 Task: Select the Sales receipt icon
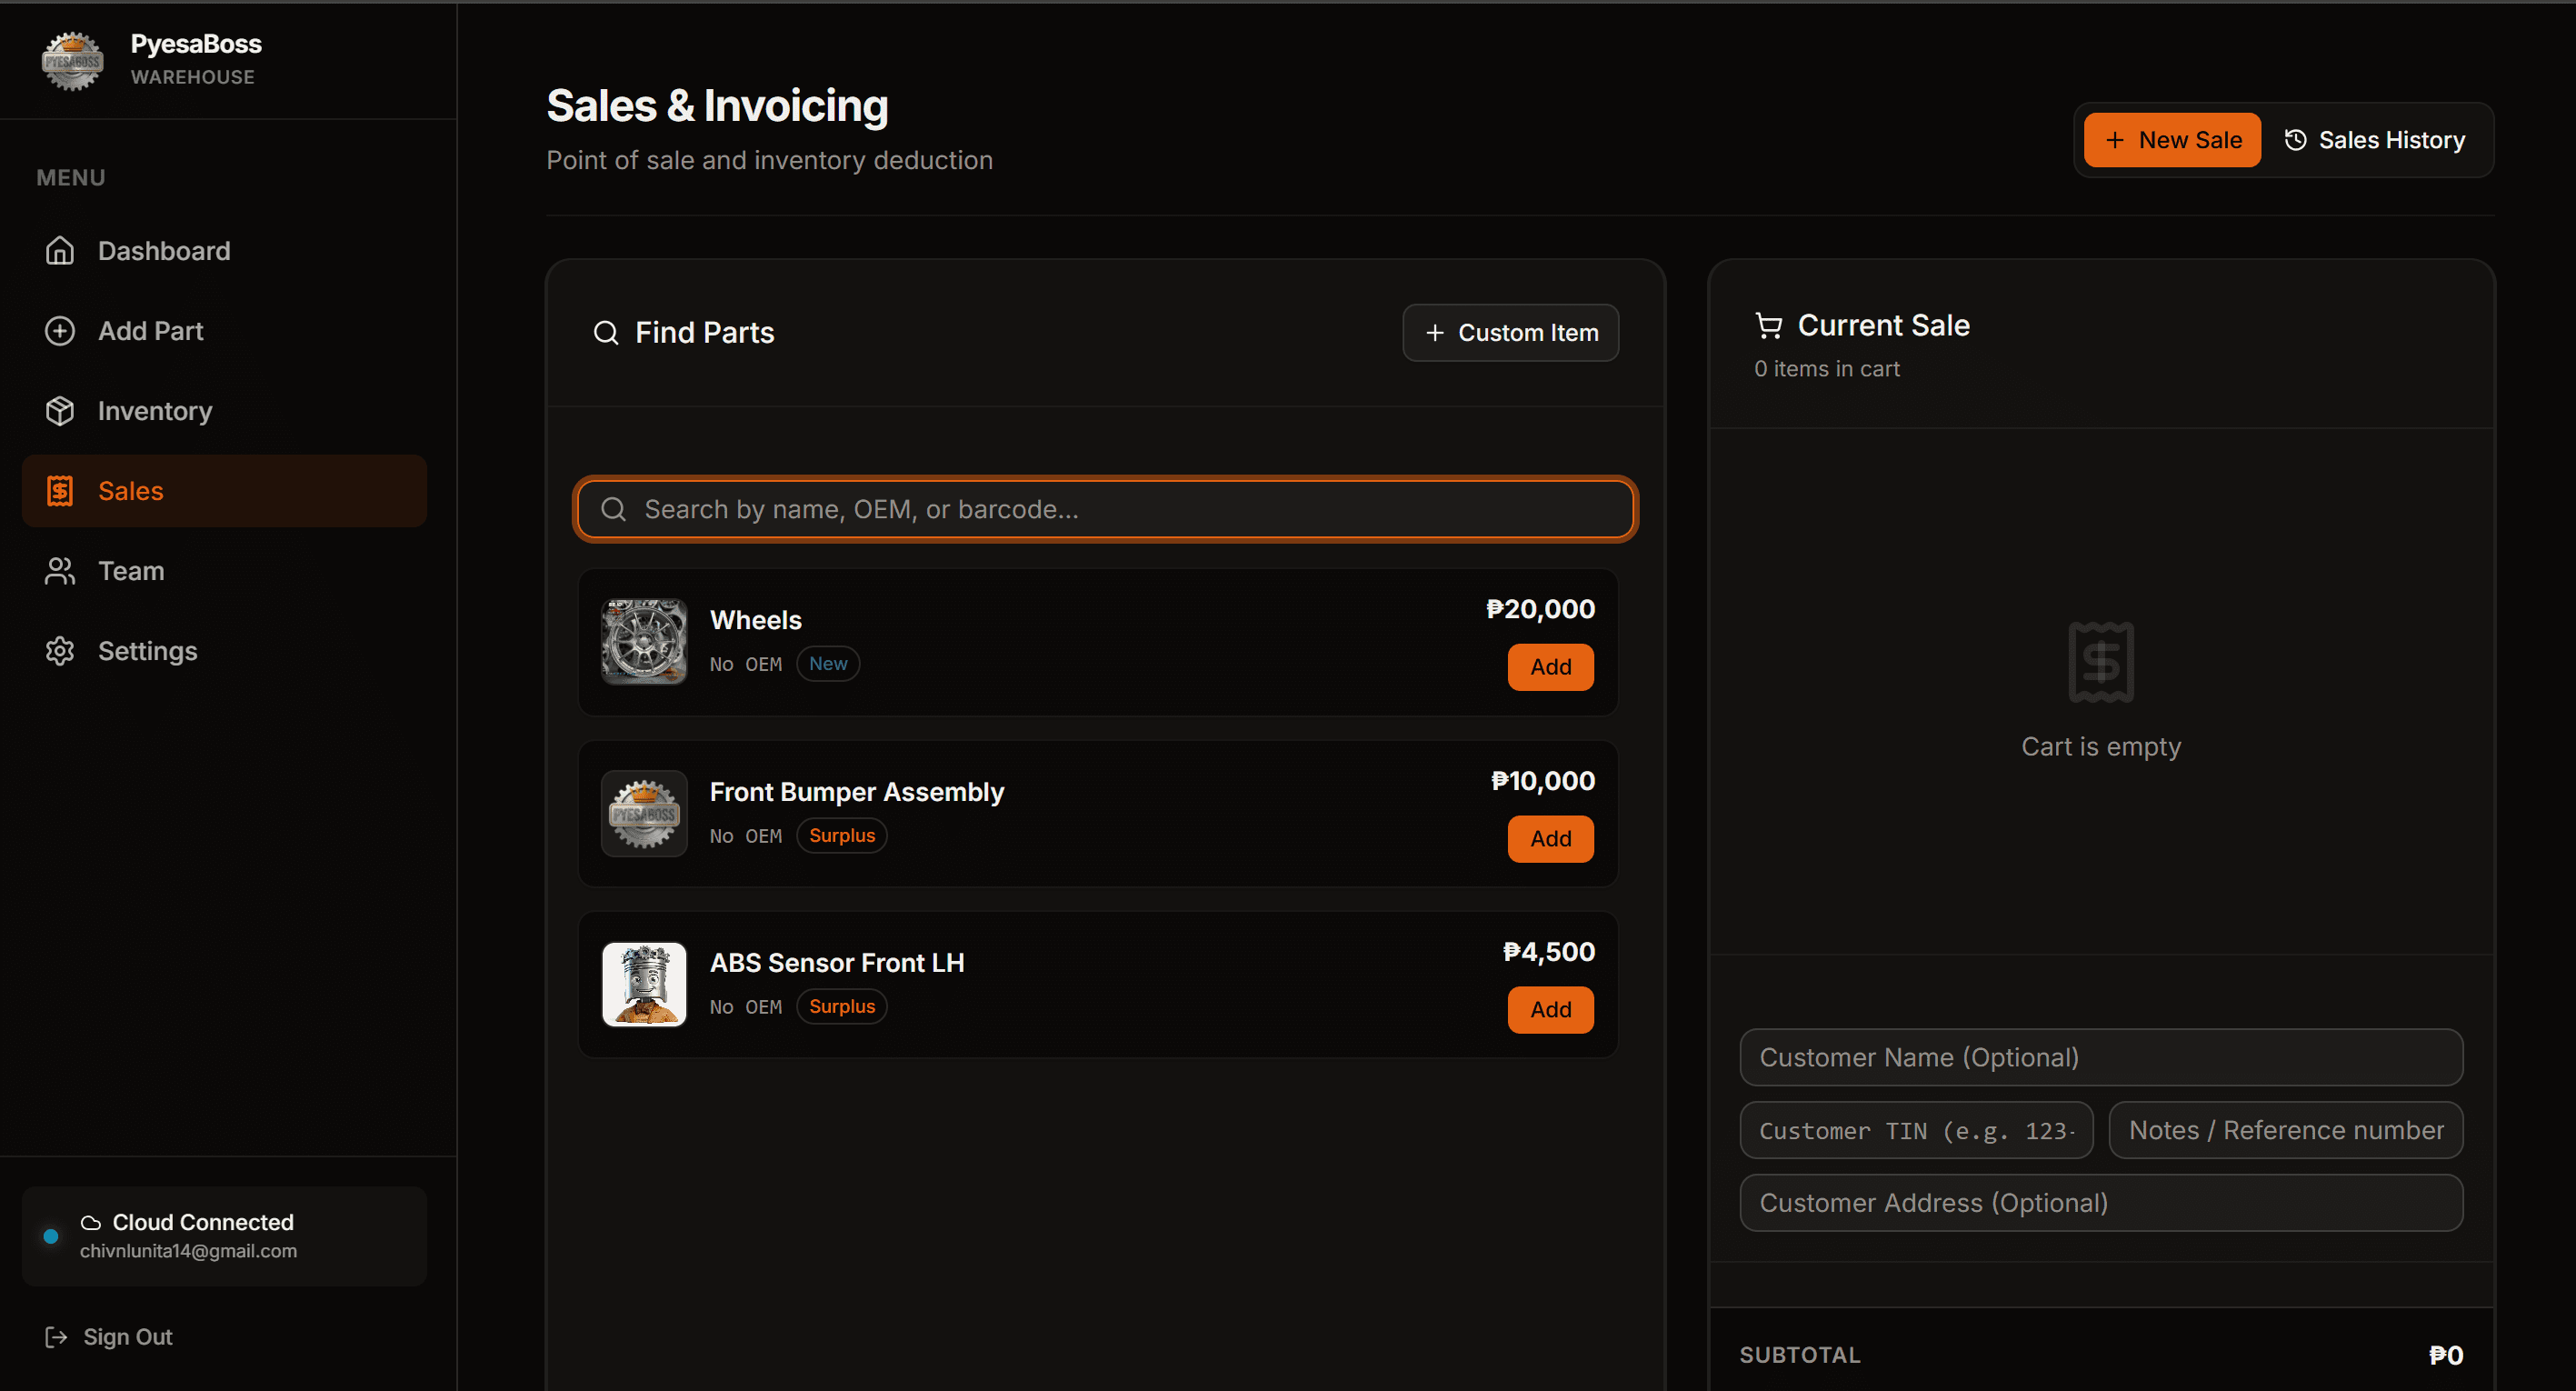[x=60, y=491]
